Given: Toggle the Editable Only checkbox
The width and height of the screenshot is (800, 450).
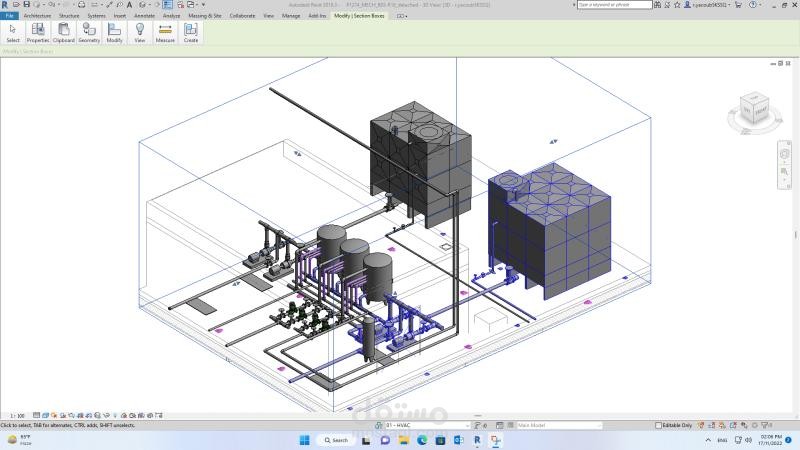Looking at the screenshot, I should coord(658,425).
